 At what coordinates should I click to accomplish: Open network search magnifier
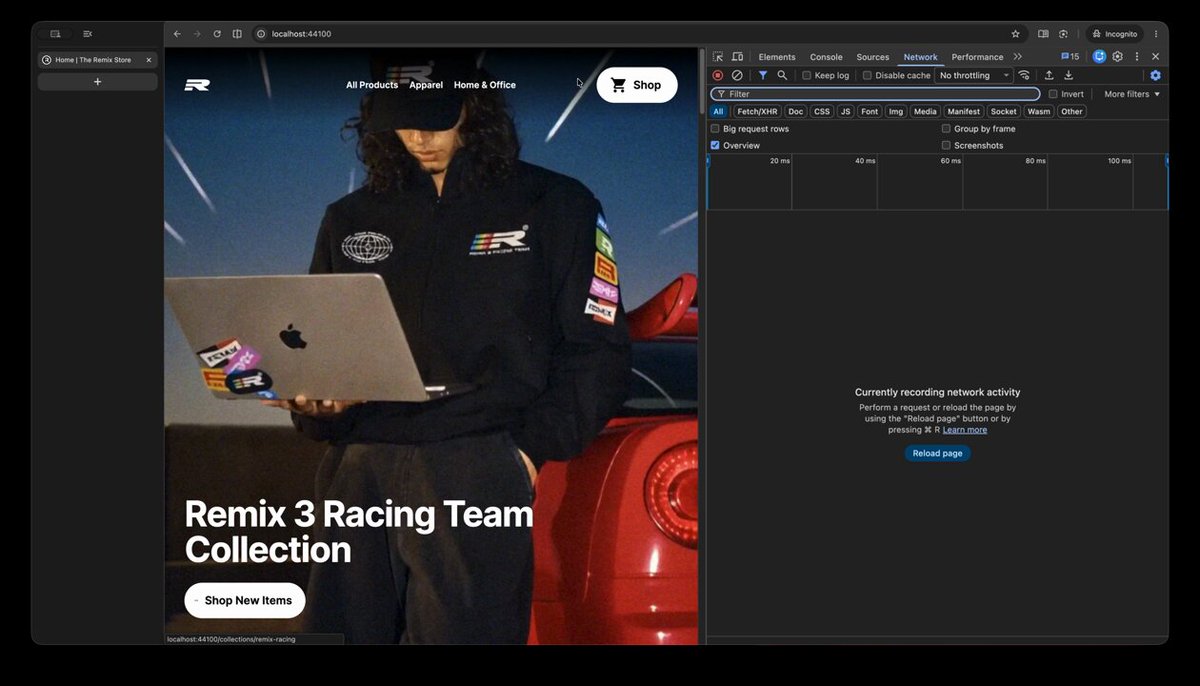(x=782, y=75)
